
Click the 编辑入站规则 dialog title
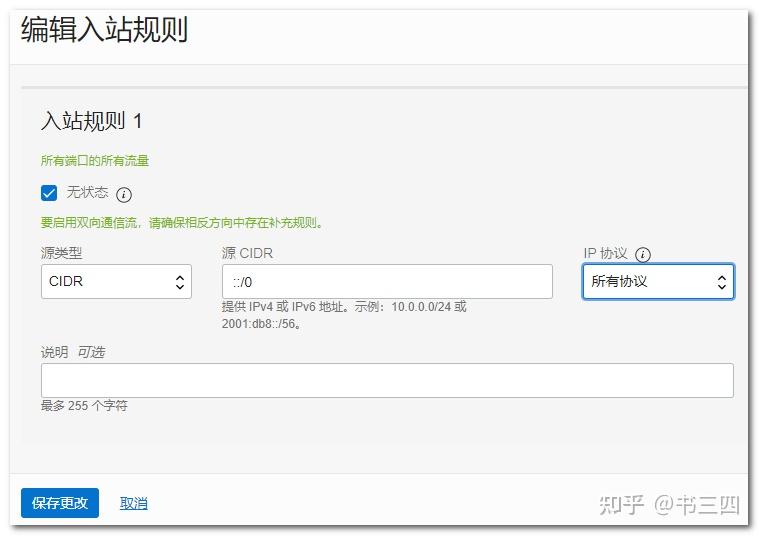pos(104,30)
